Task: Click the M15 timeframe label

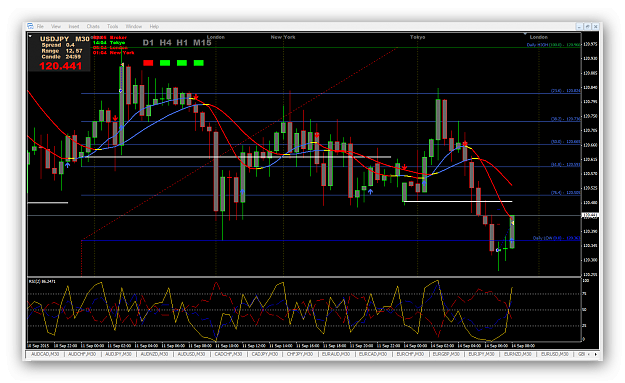Action: click(202, 43)
